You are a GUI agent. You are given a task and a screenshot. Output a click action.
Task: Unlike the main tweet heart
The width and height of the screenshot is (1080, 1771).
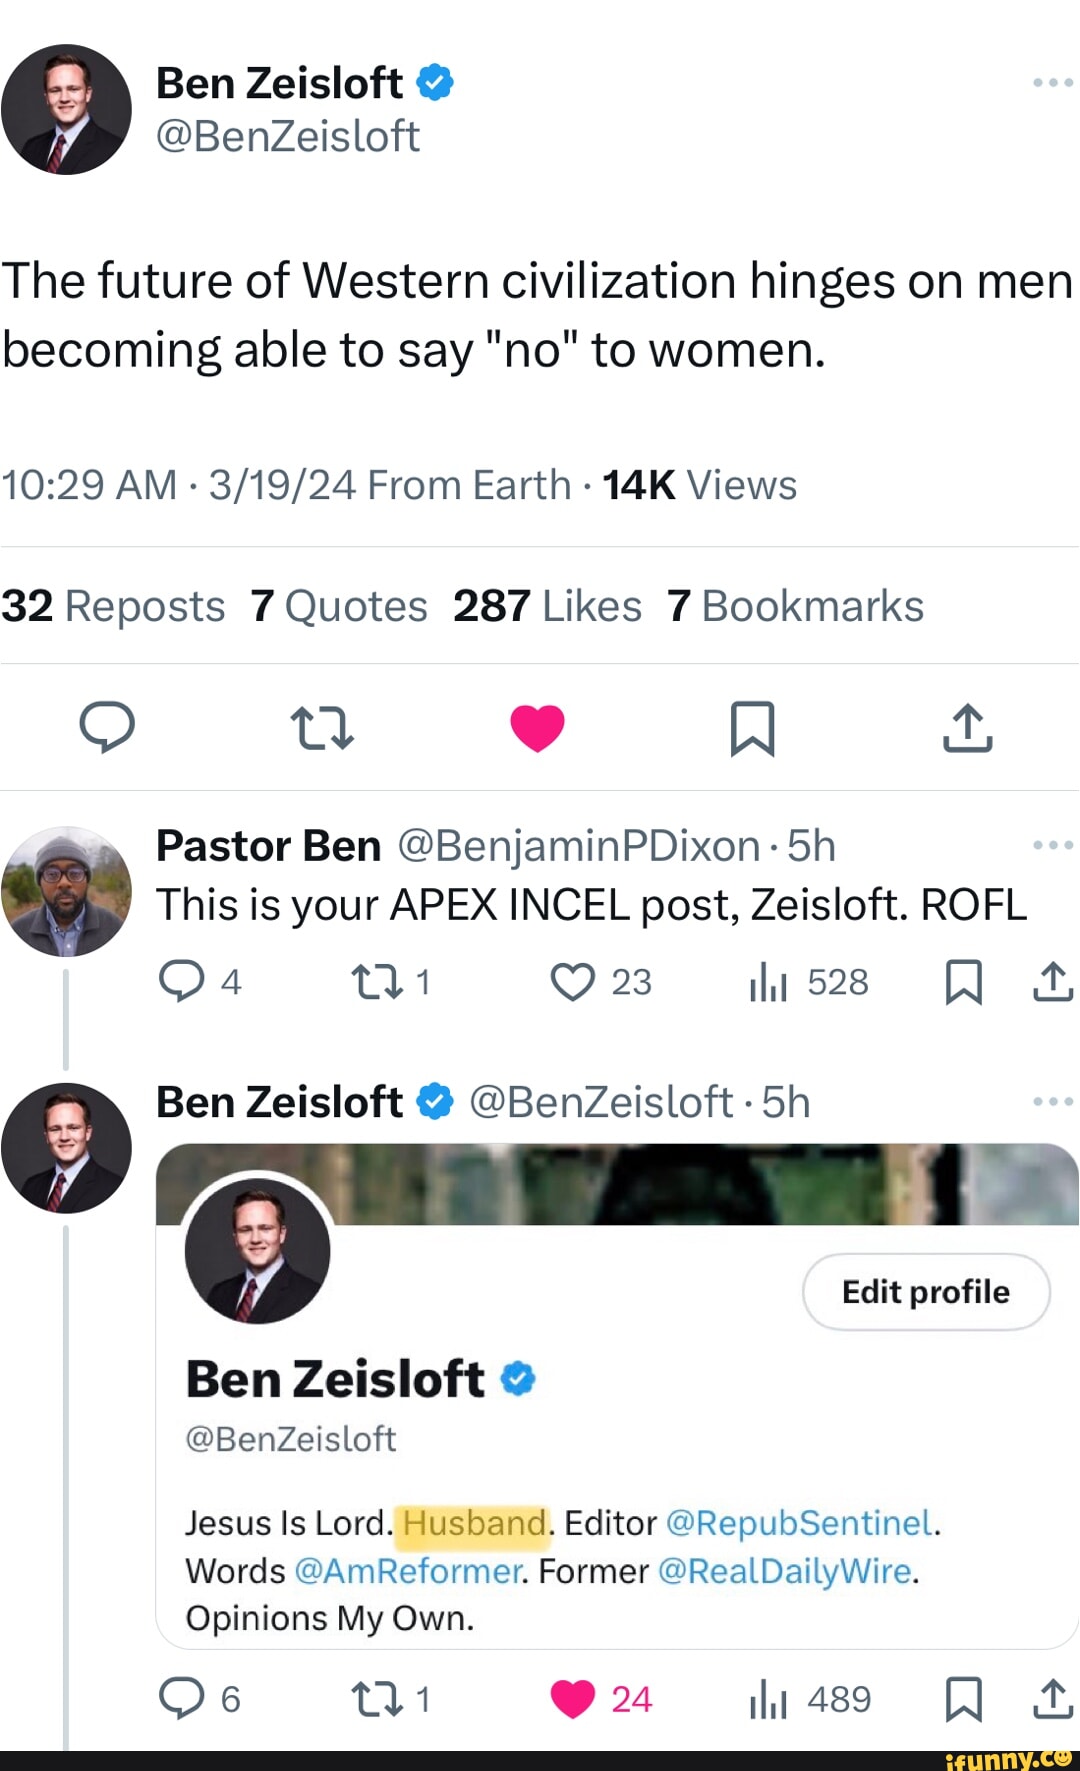[x=537, y=727]
